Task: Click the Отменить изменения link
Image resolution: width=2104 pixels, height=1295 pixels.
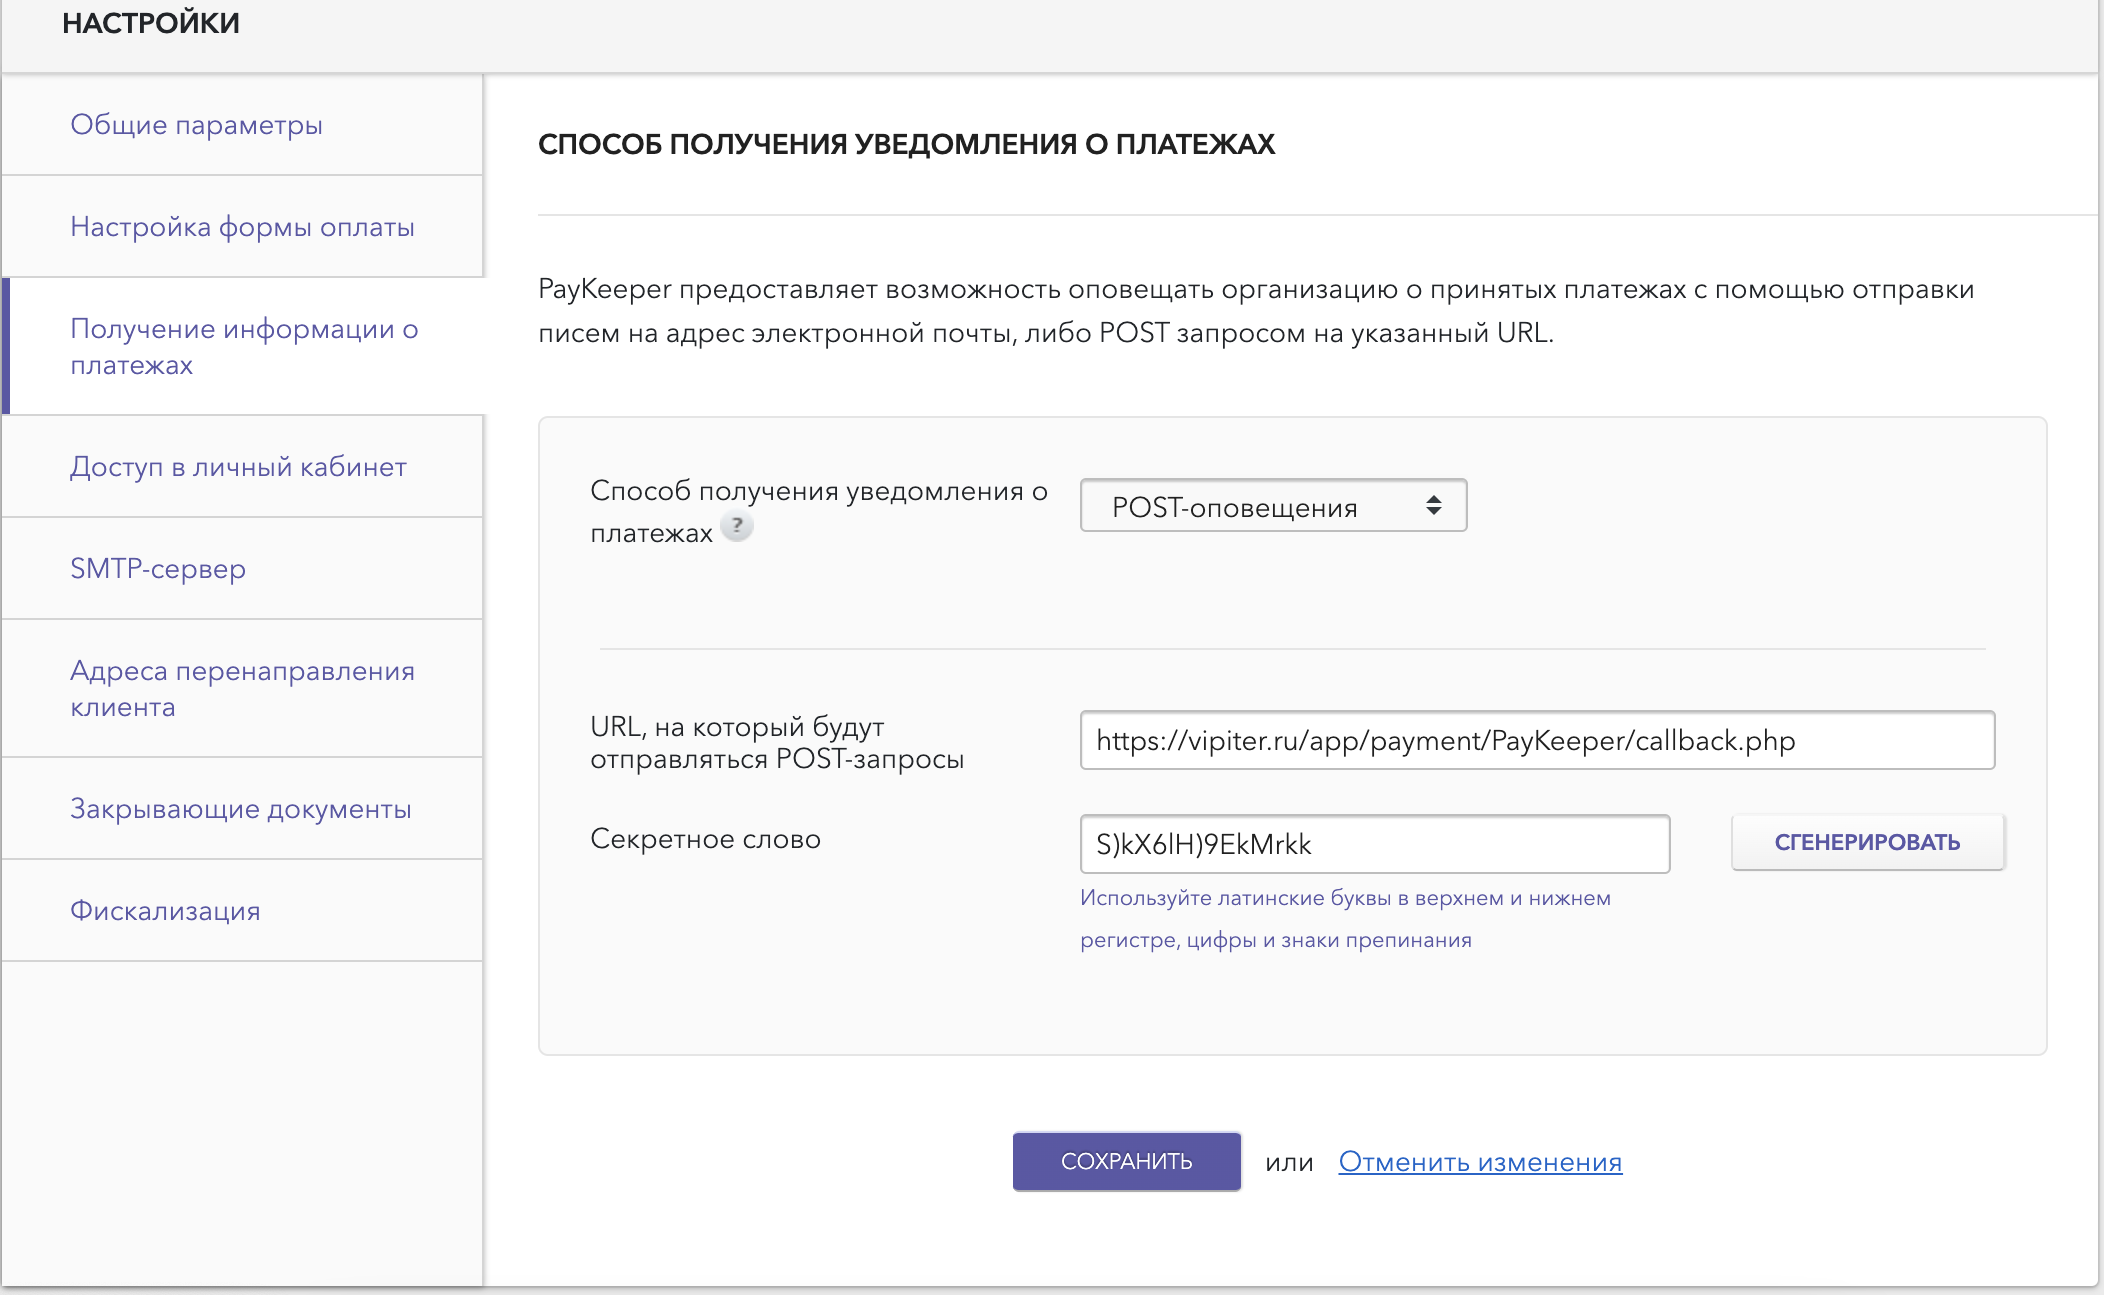Action: click(1479, 1162)
